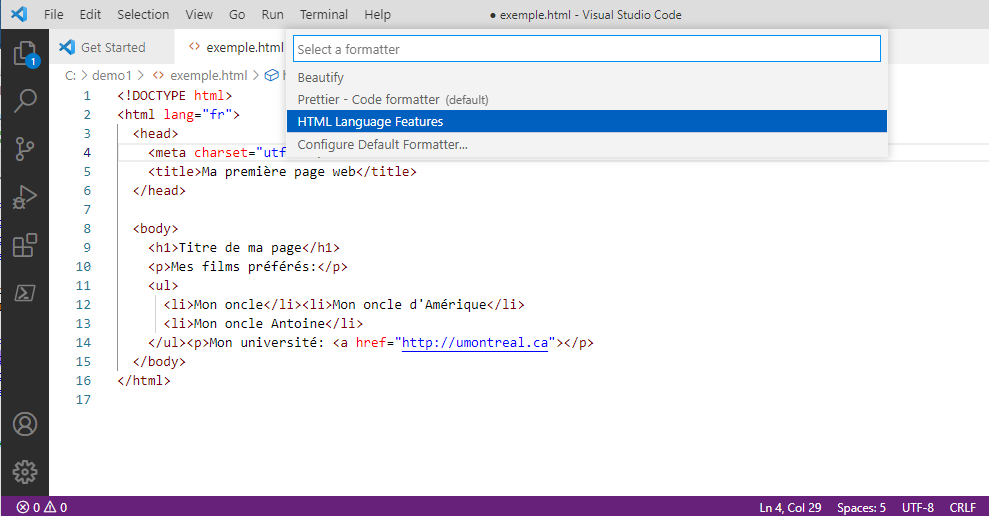Click the closing </html> tag

tap(144, 380)
